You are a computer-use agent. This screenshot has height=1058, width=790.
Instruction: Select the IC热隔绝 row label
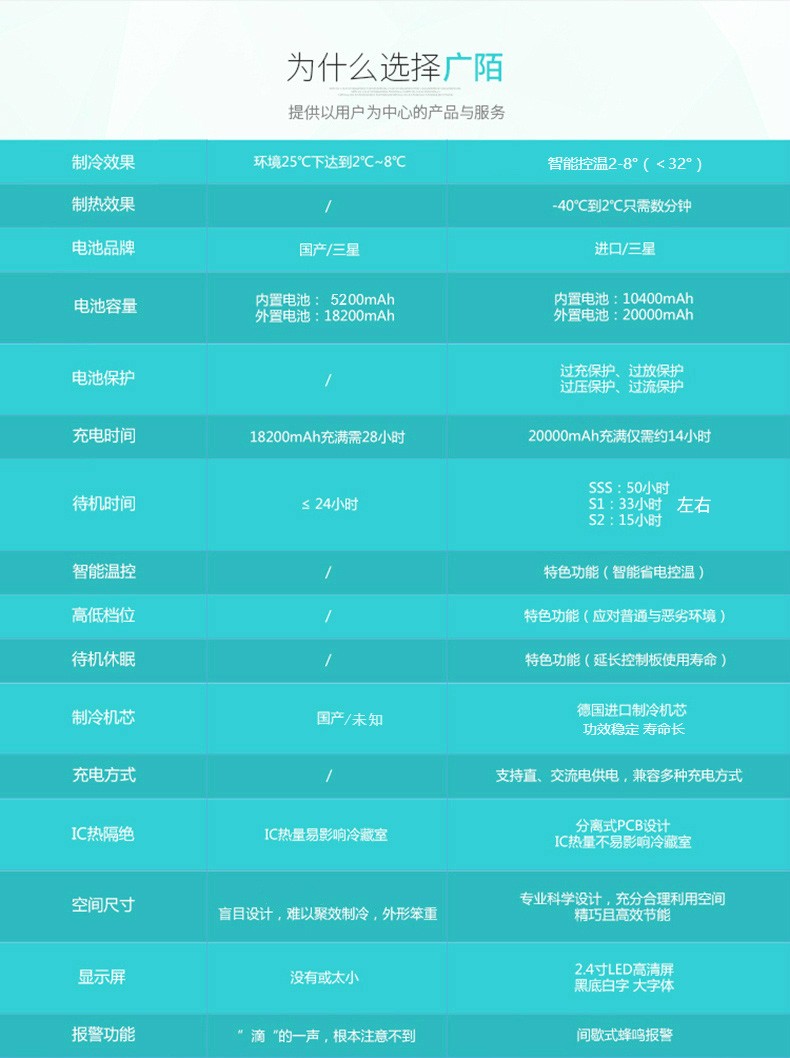tap(102, 834)
